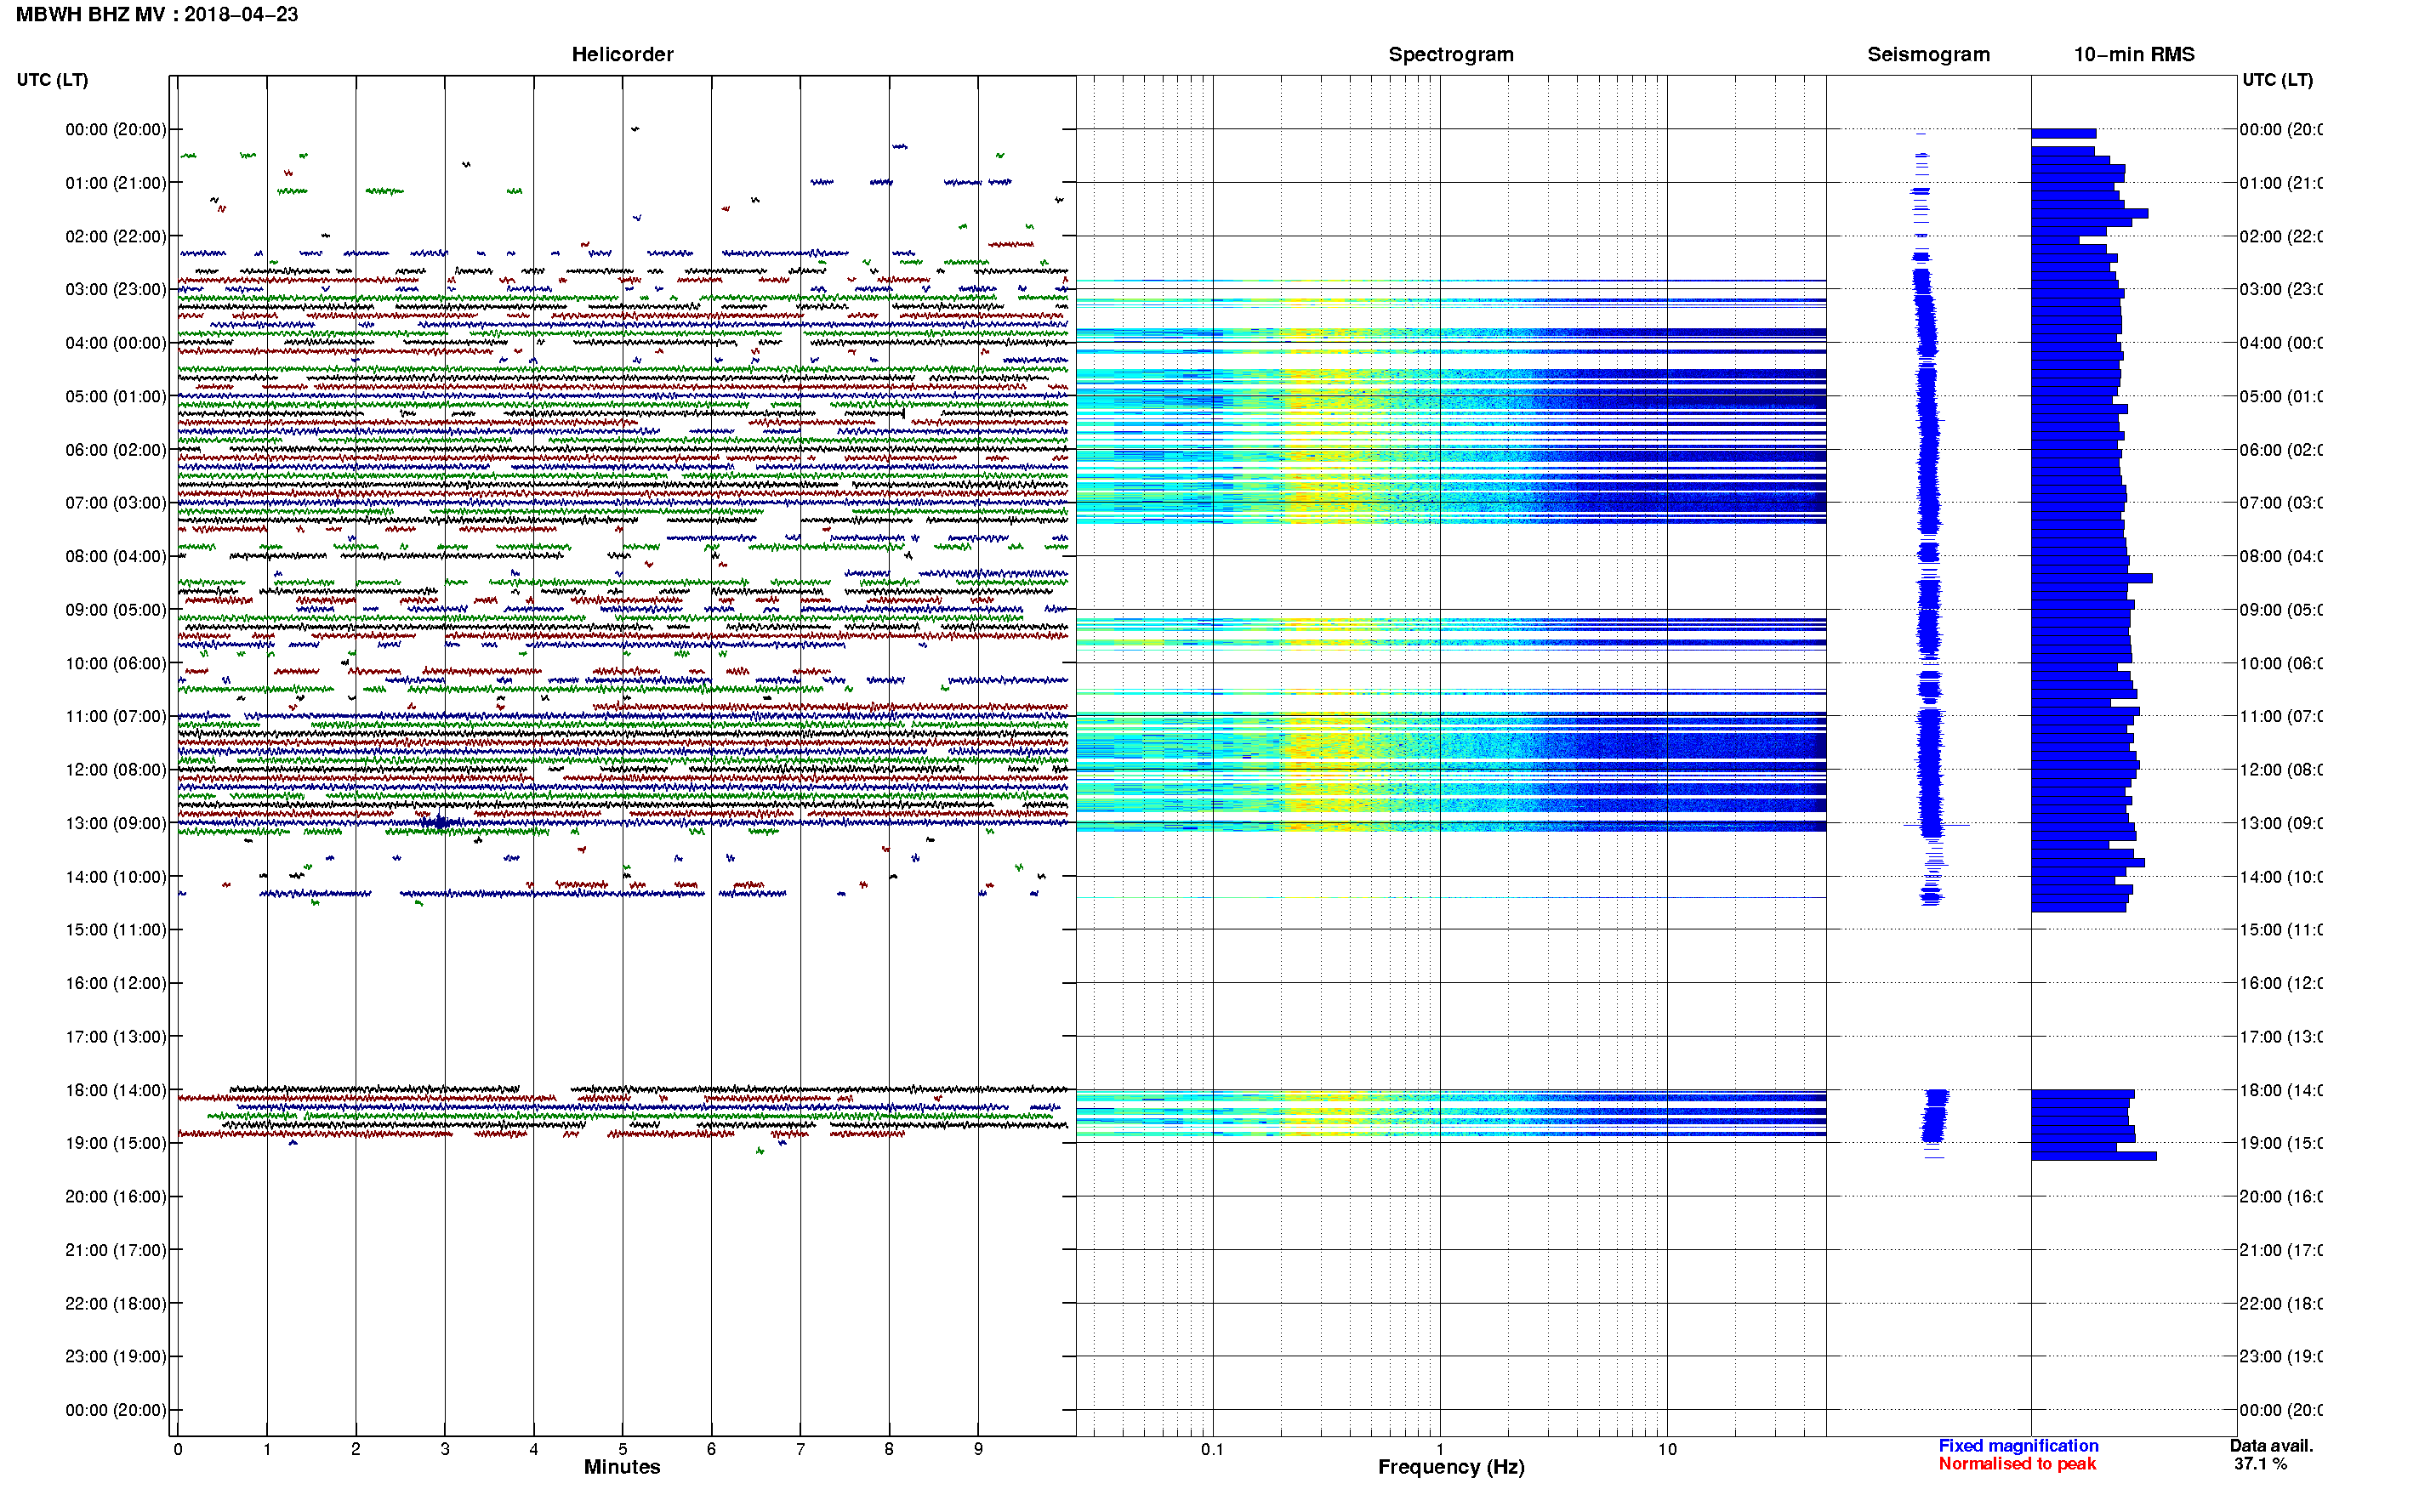Click minute tick label '0' on helicorder
The width and height of the screenshot is (2419, 1512).
click(178, 1449)
